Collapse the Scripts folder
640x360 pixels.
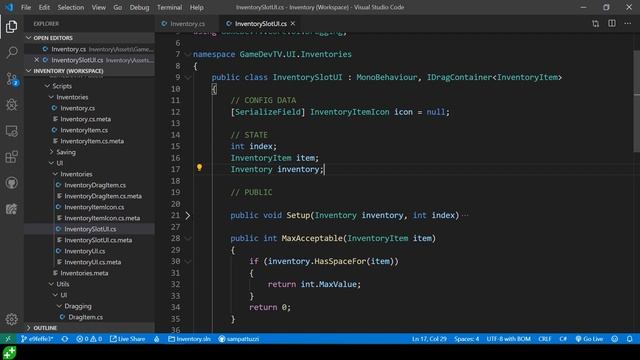click(x=47, y=86)
